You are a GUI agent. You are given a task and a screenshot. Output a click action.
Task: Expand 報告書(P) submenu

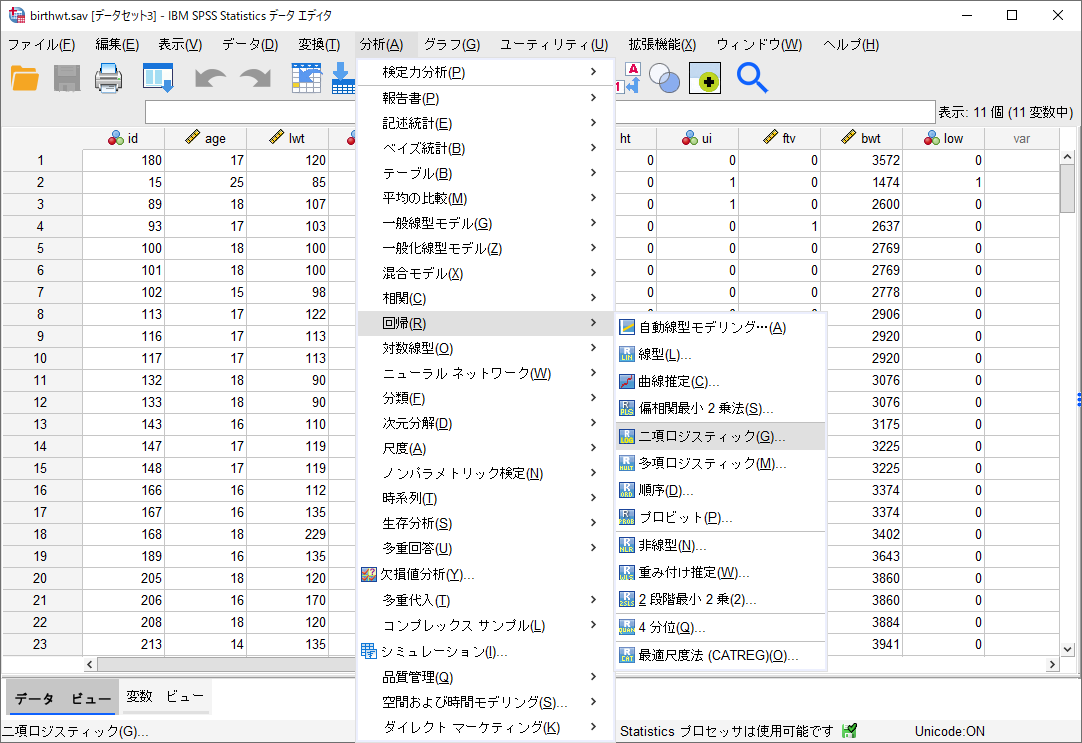(x=485, y=99)
